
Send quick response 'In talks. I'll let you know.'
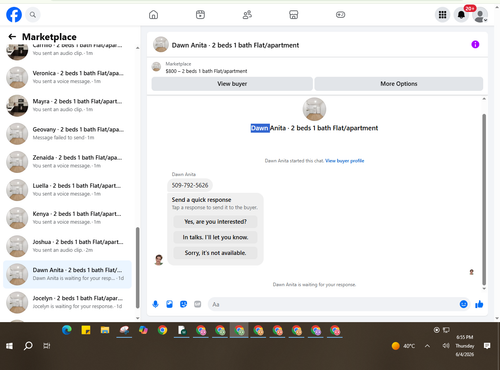click(215, 237)
